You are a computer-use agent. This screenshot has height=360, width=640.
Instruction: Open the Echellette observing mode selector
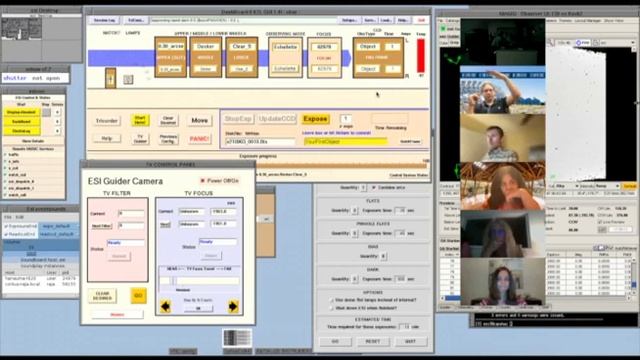(x=285, y=47)
